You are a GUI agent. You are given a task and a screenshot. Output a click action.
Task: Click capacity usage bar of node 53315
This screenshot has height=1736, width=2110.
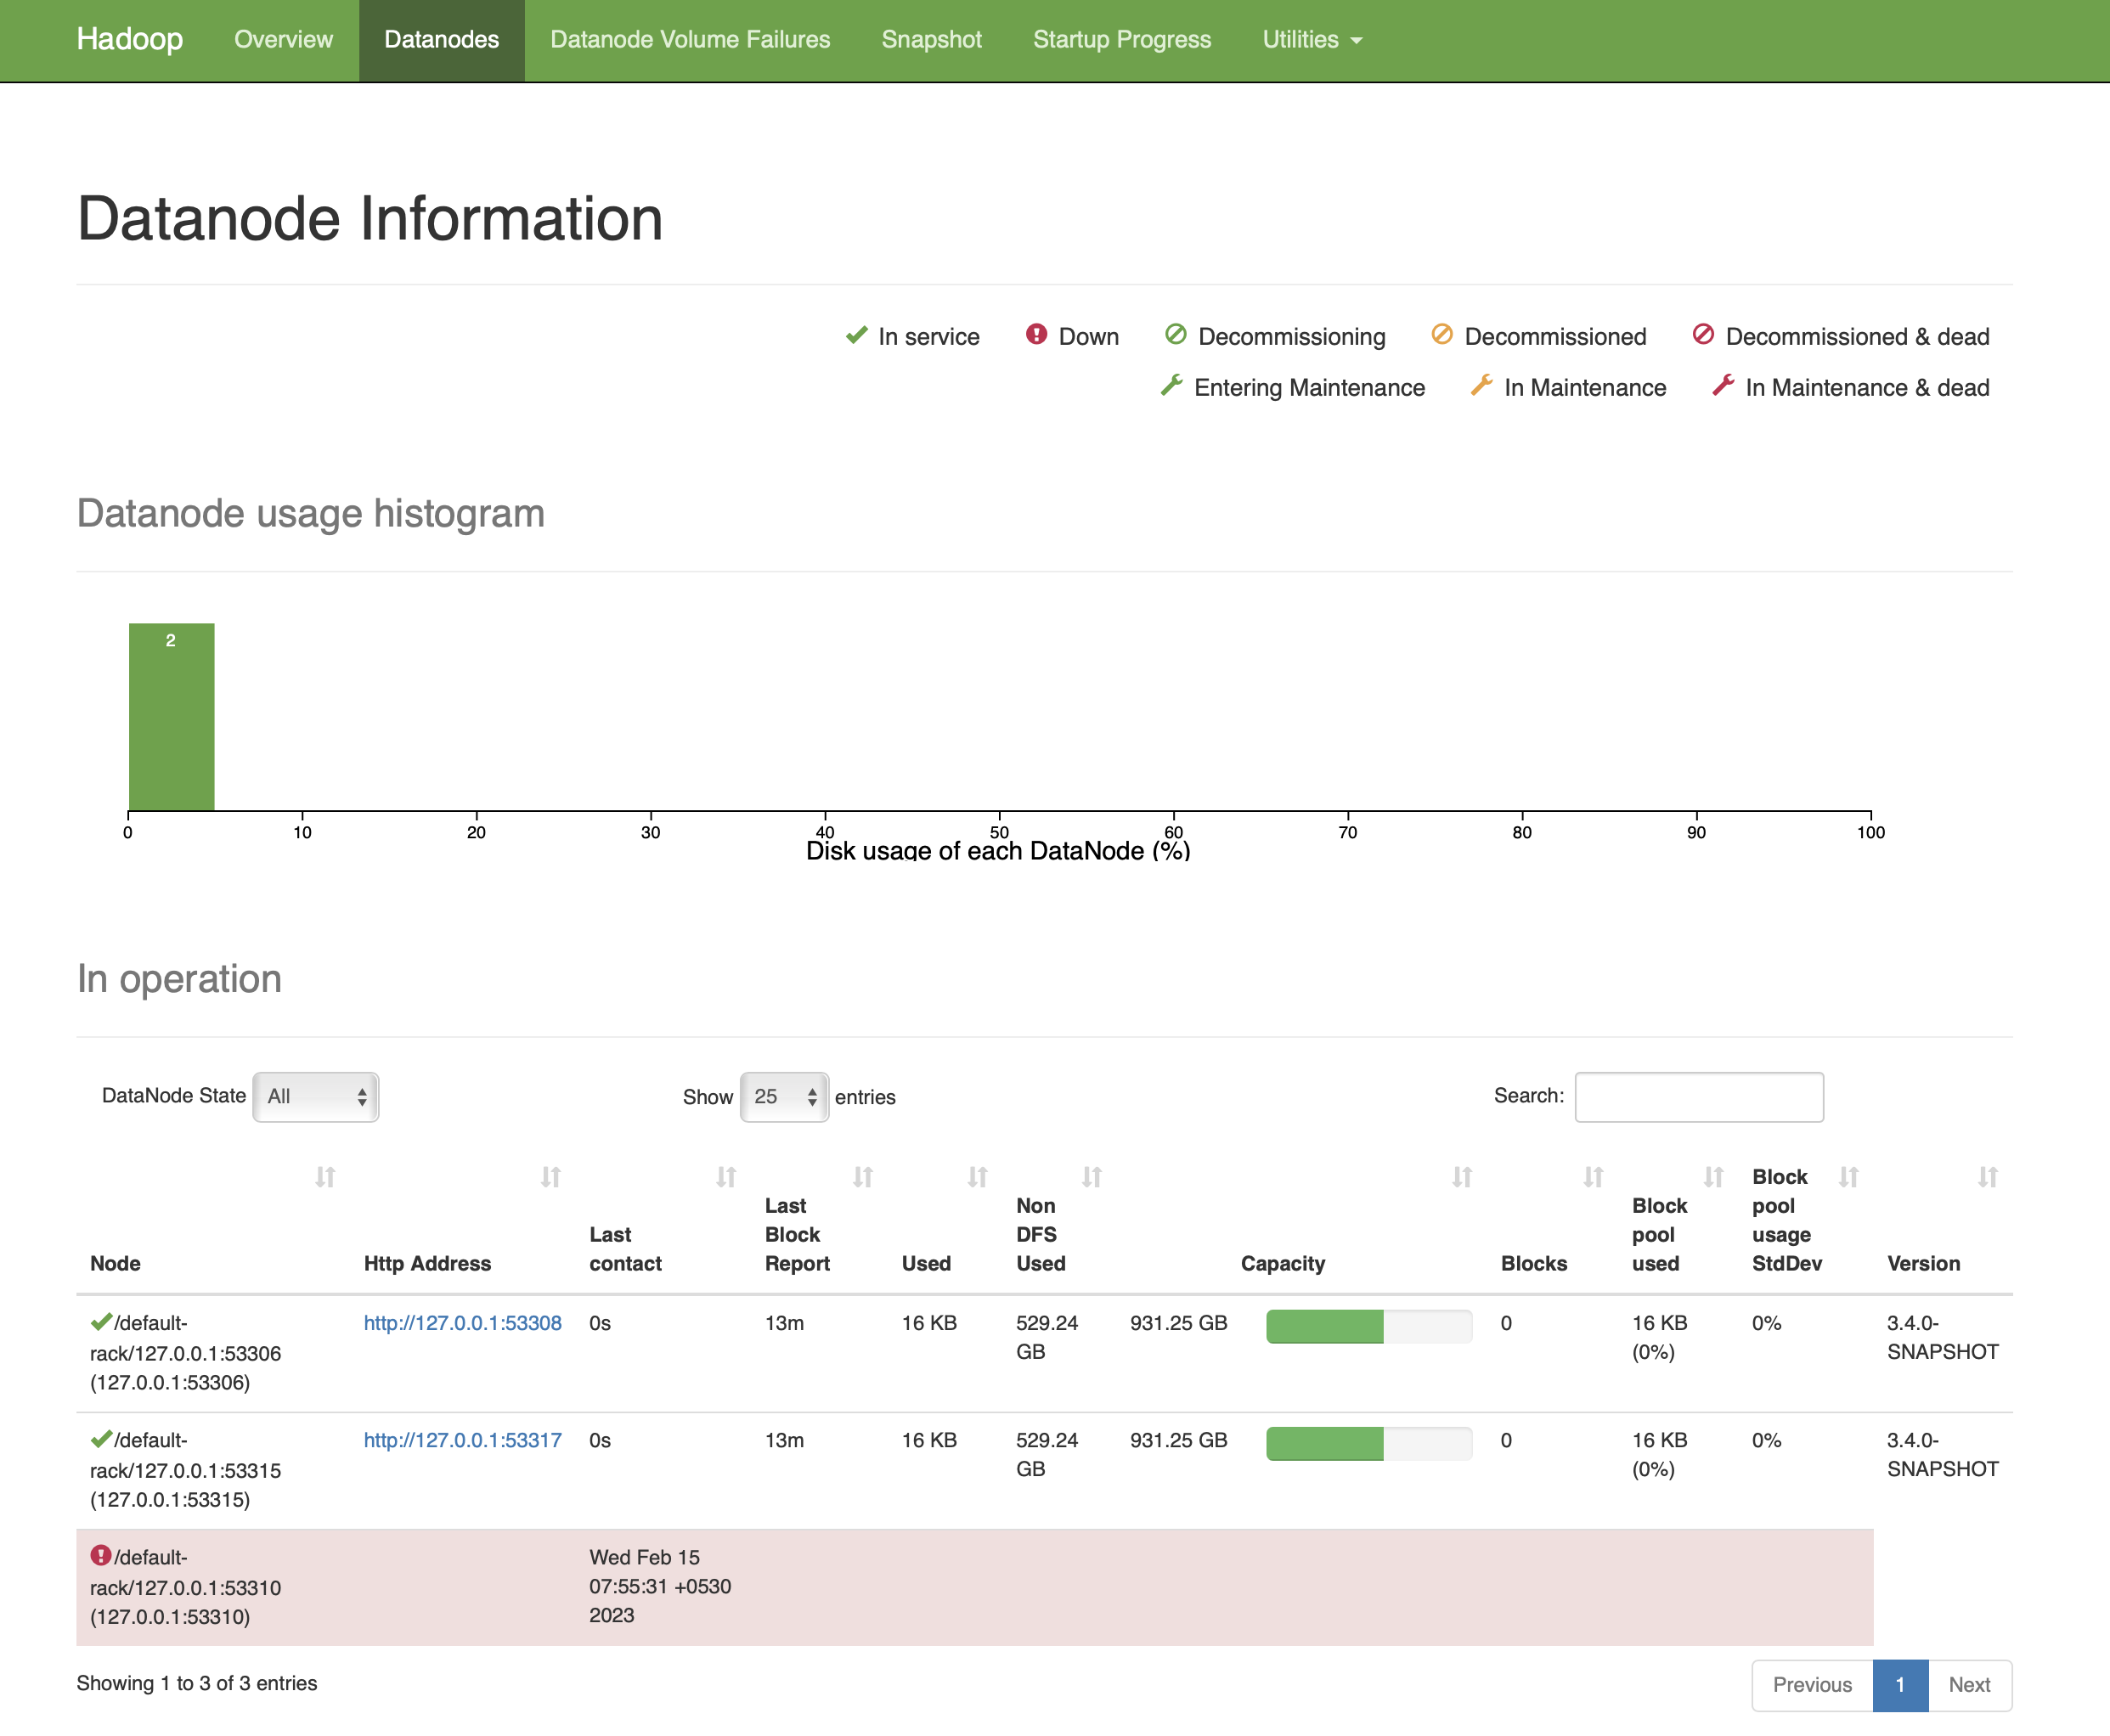pos(1368,1443)
